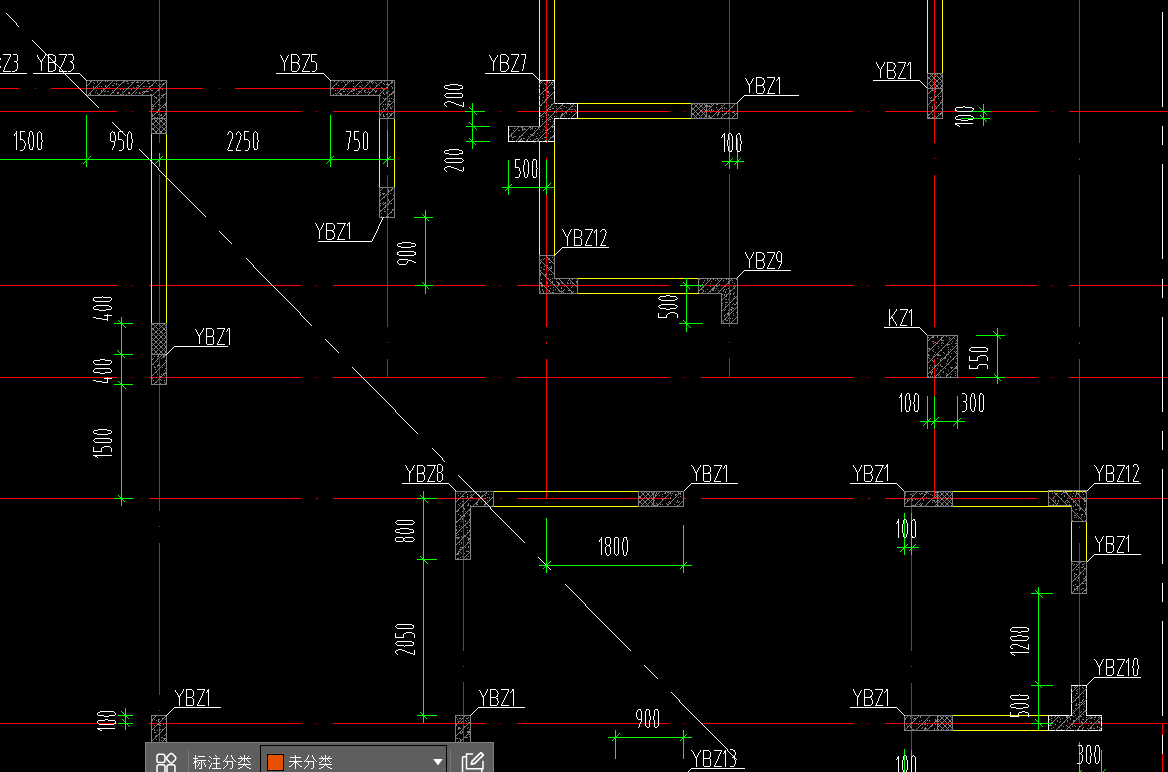The image size is (1168, 772).
Task: Select the YBZ5 column label
Action: pos(299,64)
